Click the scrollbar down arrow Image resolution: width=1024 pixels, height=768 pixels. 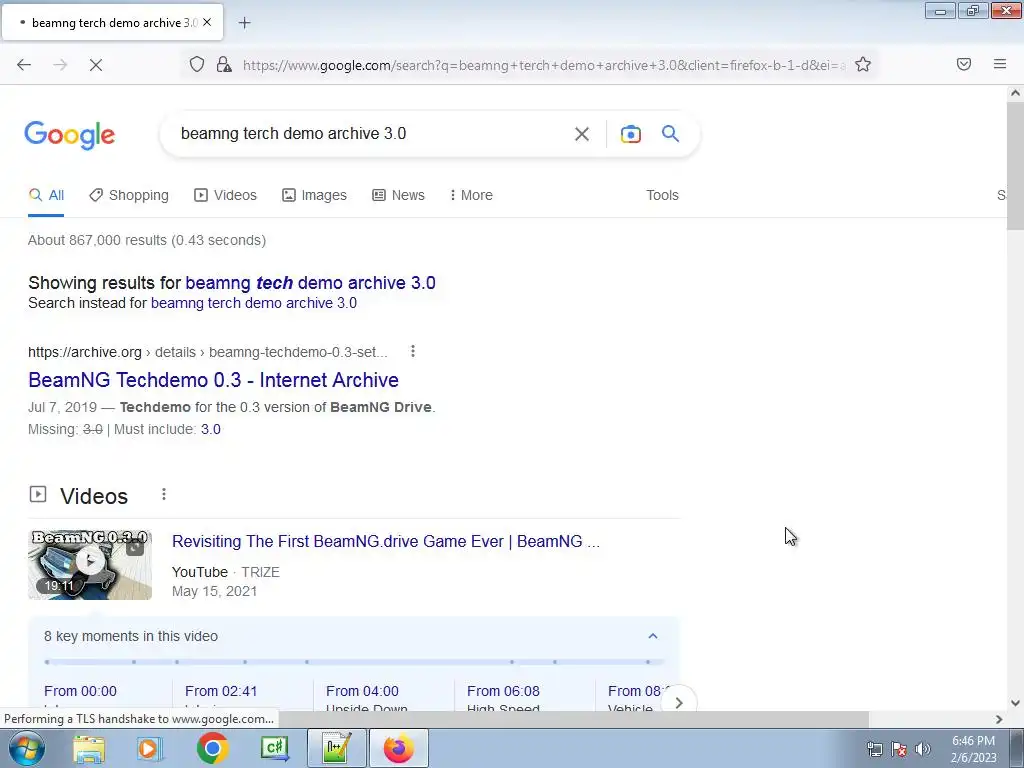pyautogui.click(x=1015, y=703)
